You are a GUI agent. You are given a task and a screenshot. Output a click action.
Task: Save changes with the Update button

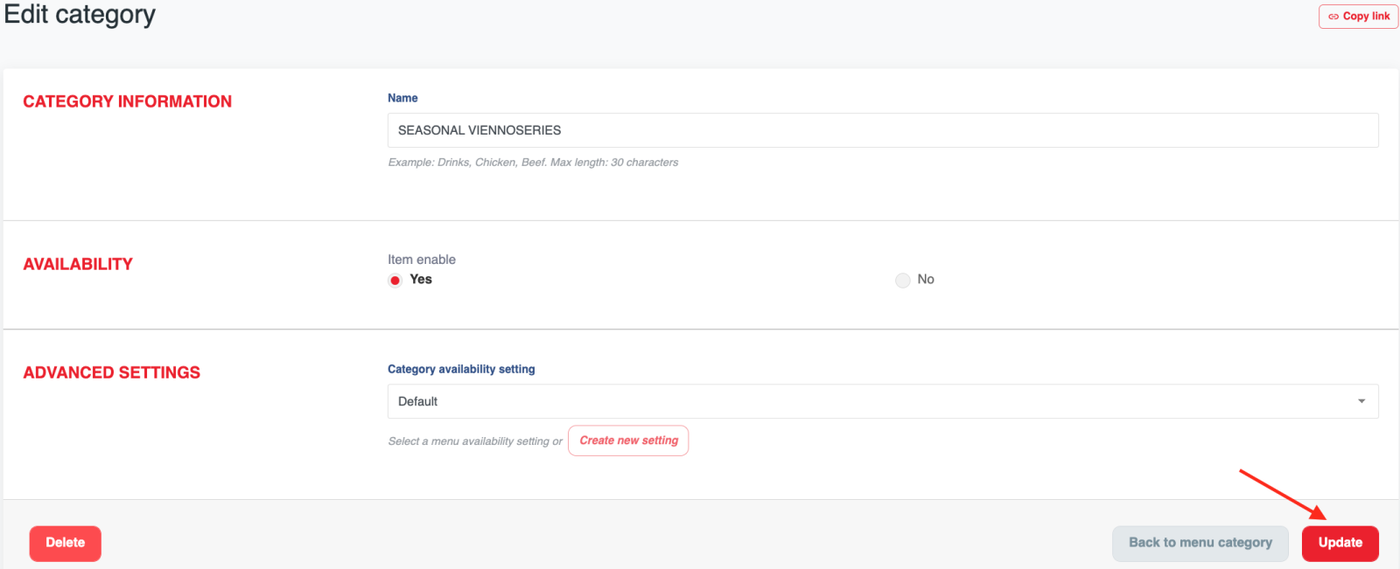(x=1340, y=543)
